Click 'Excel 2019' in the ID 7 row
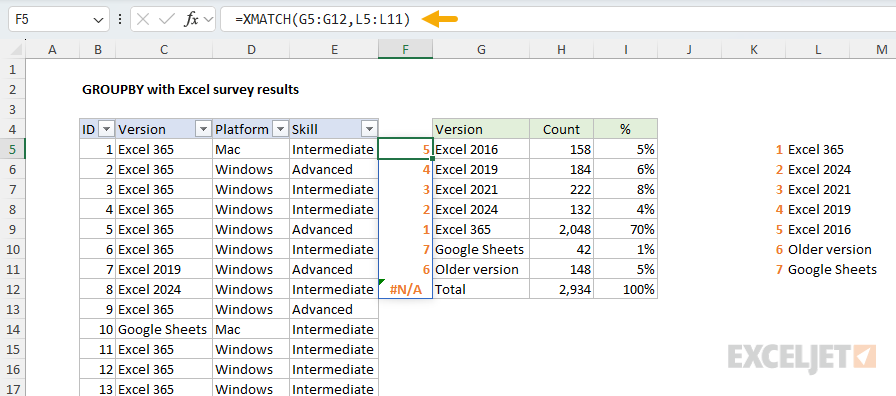The image size is (896, 396). pyautogui.click(x=164, y=269)
